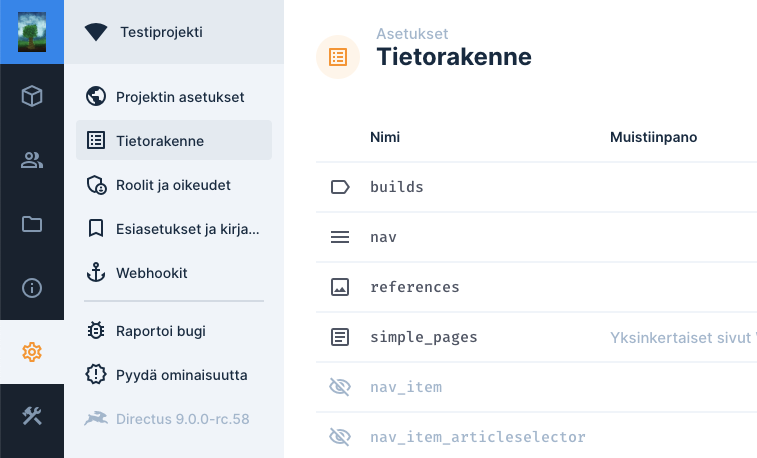Open Roolit ja oikeudet
This screenshot has height=458, width=757.
174,185
